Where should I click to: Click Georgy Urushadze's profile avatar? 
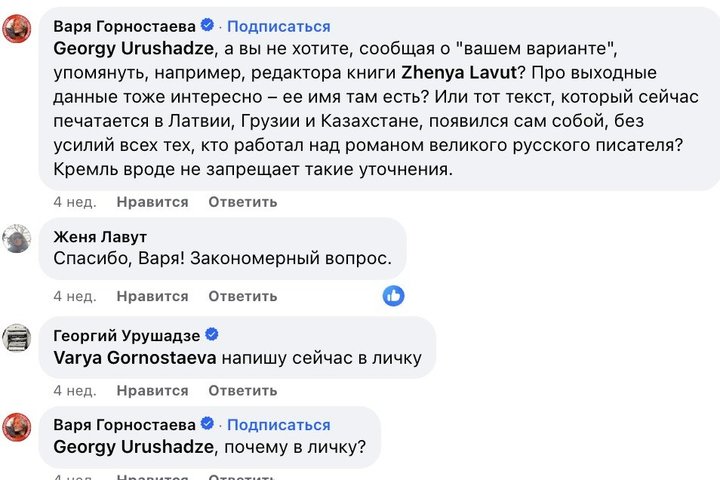pos(18,337)
